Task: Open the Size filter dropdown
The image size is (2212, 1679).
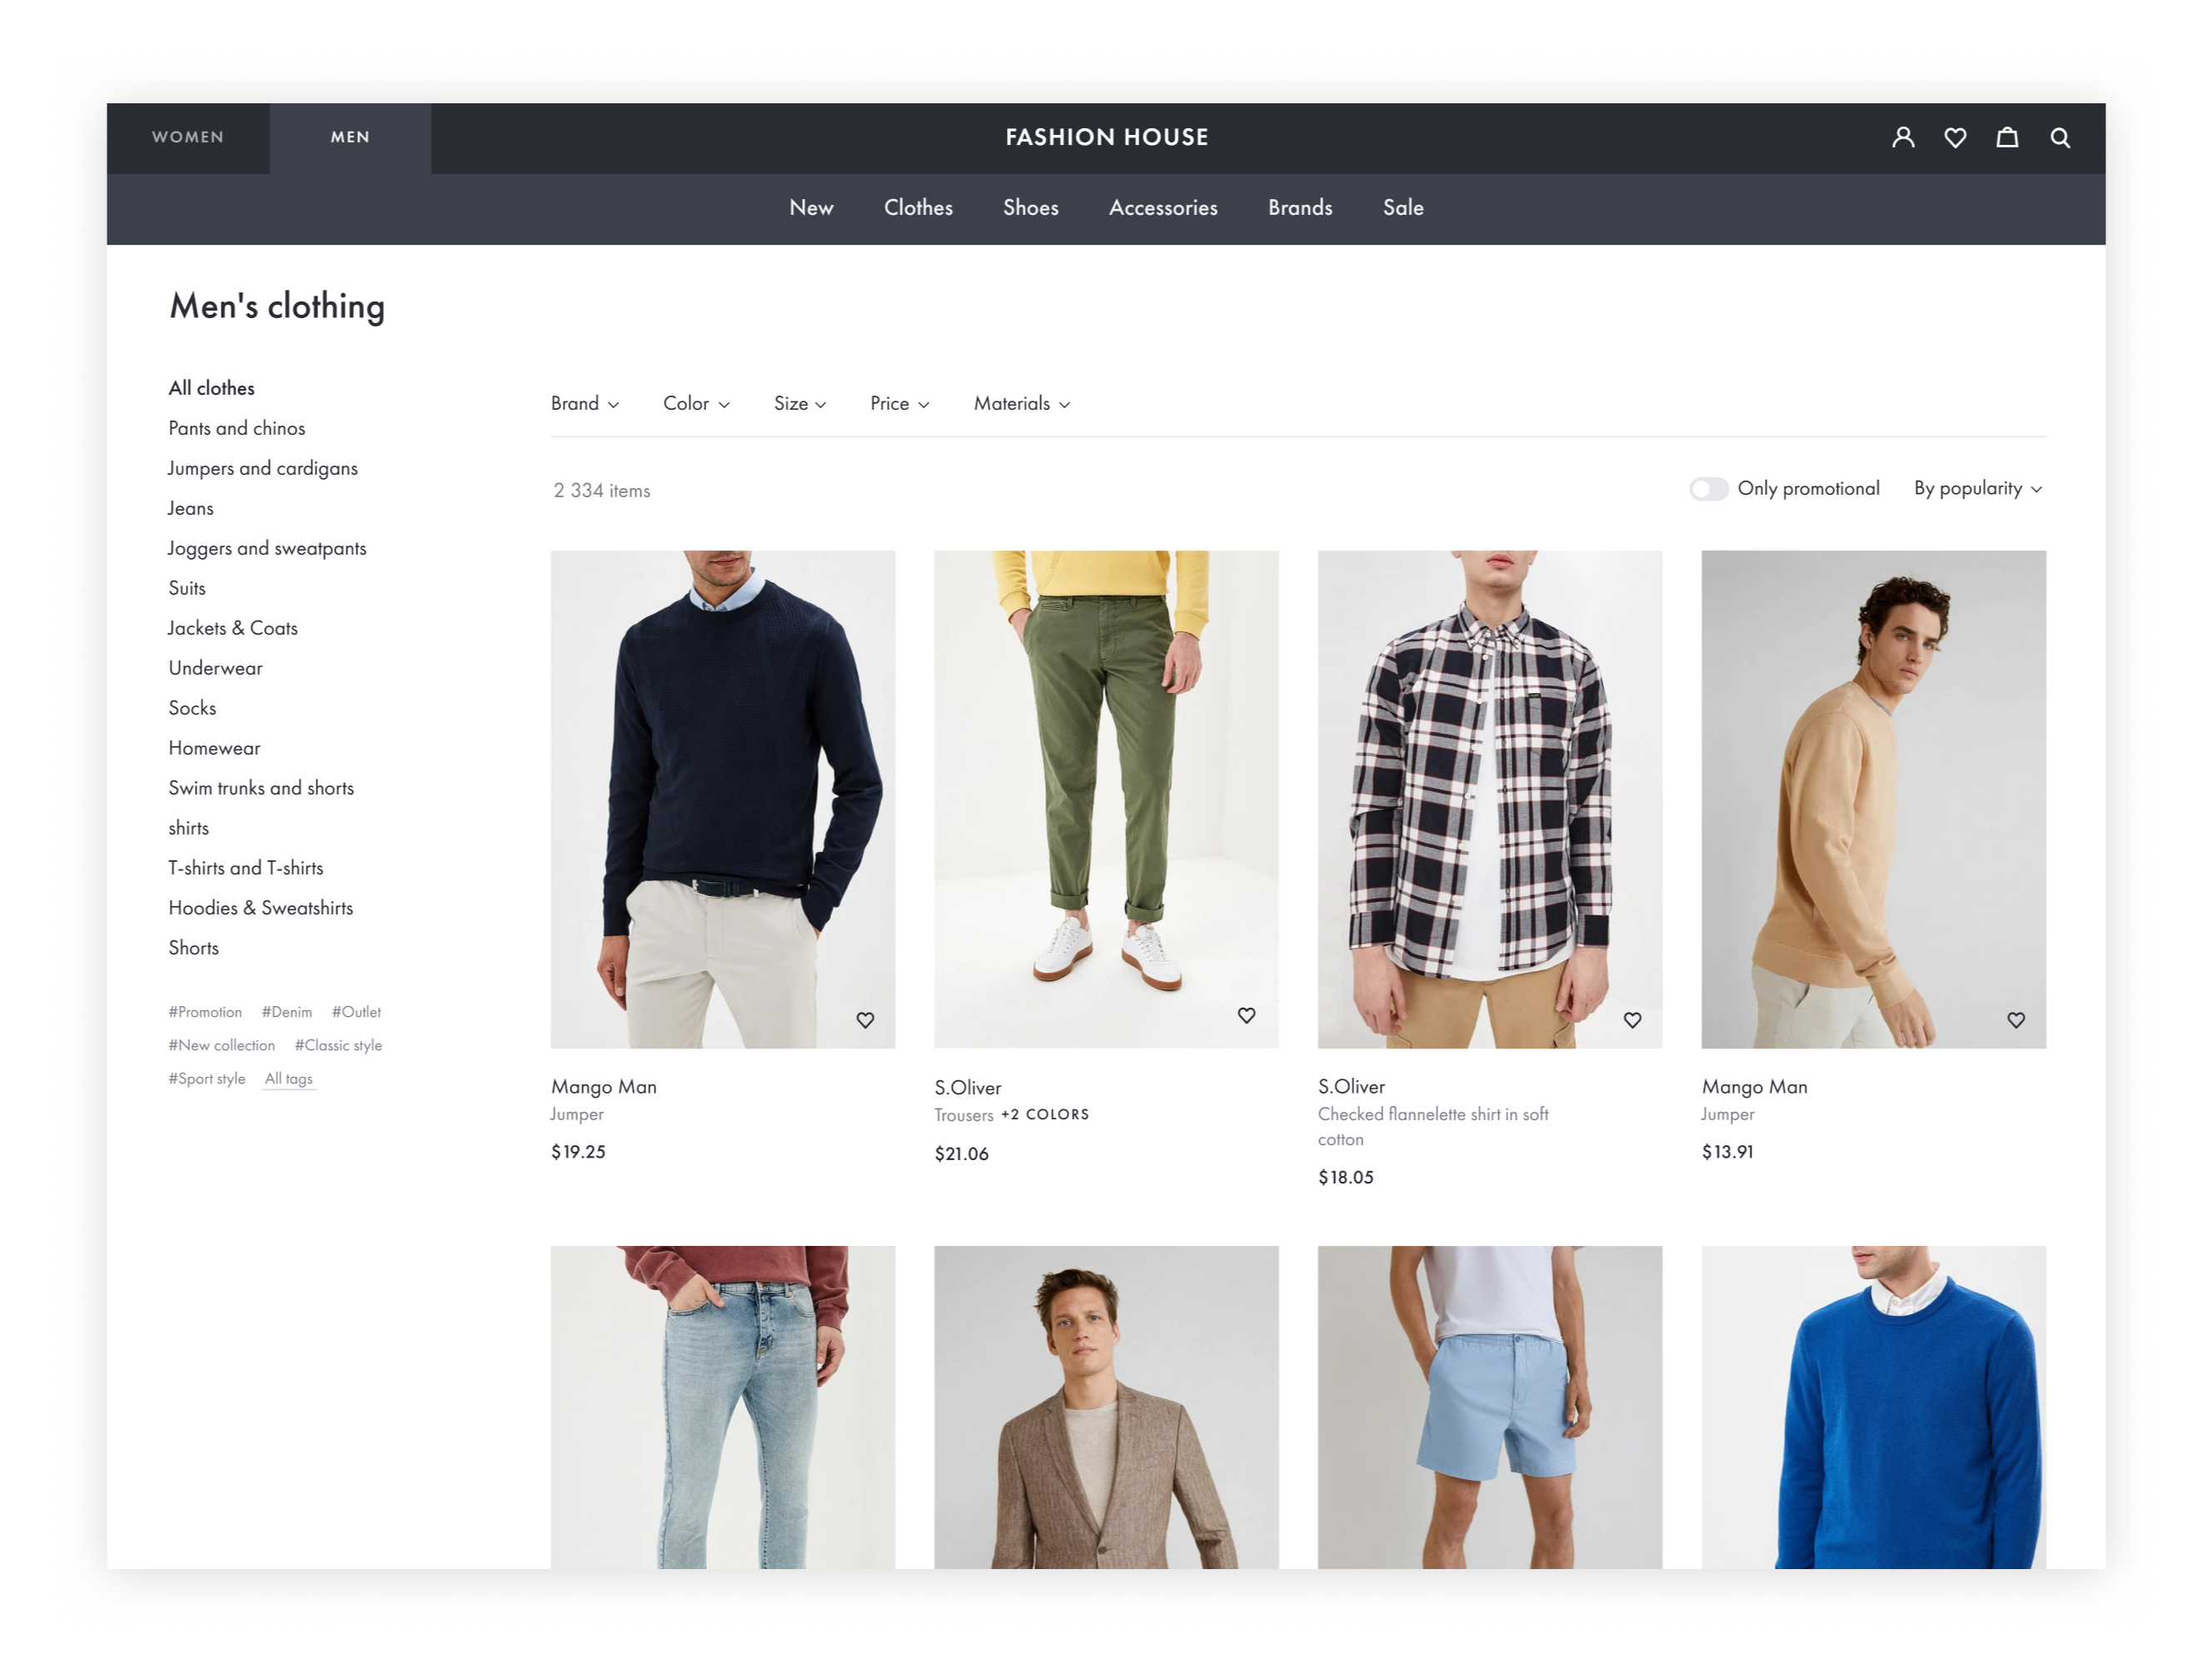Action: pyautogui.click(x=800, y=403)
